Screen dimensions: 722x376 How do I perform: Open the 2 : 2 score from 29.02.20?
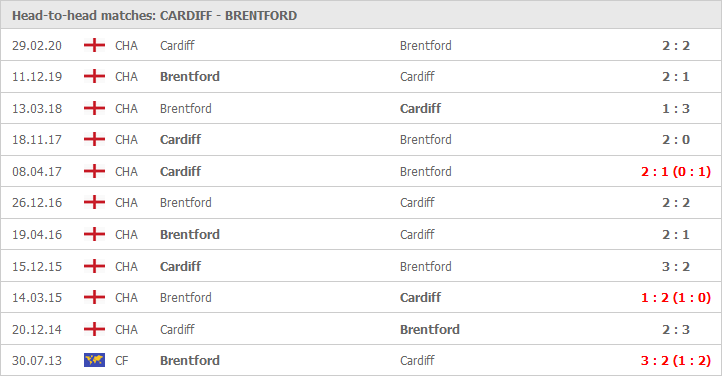click(676, 46)
